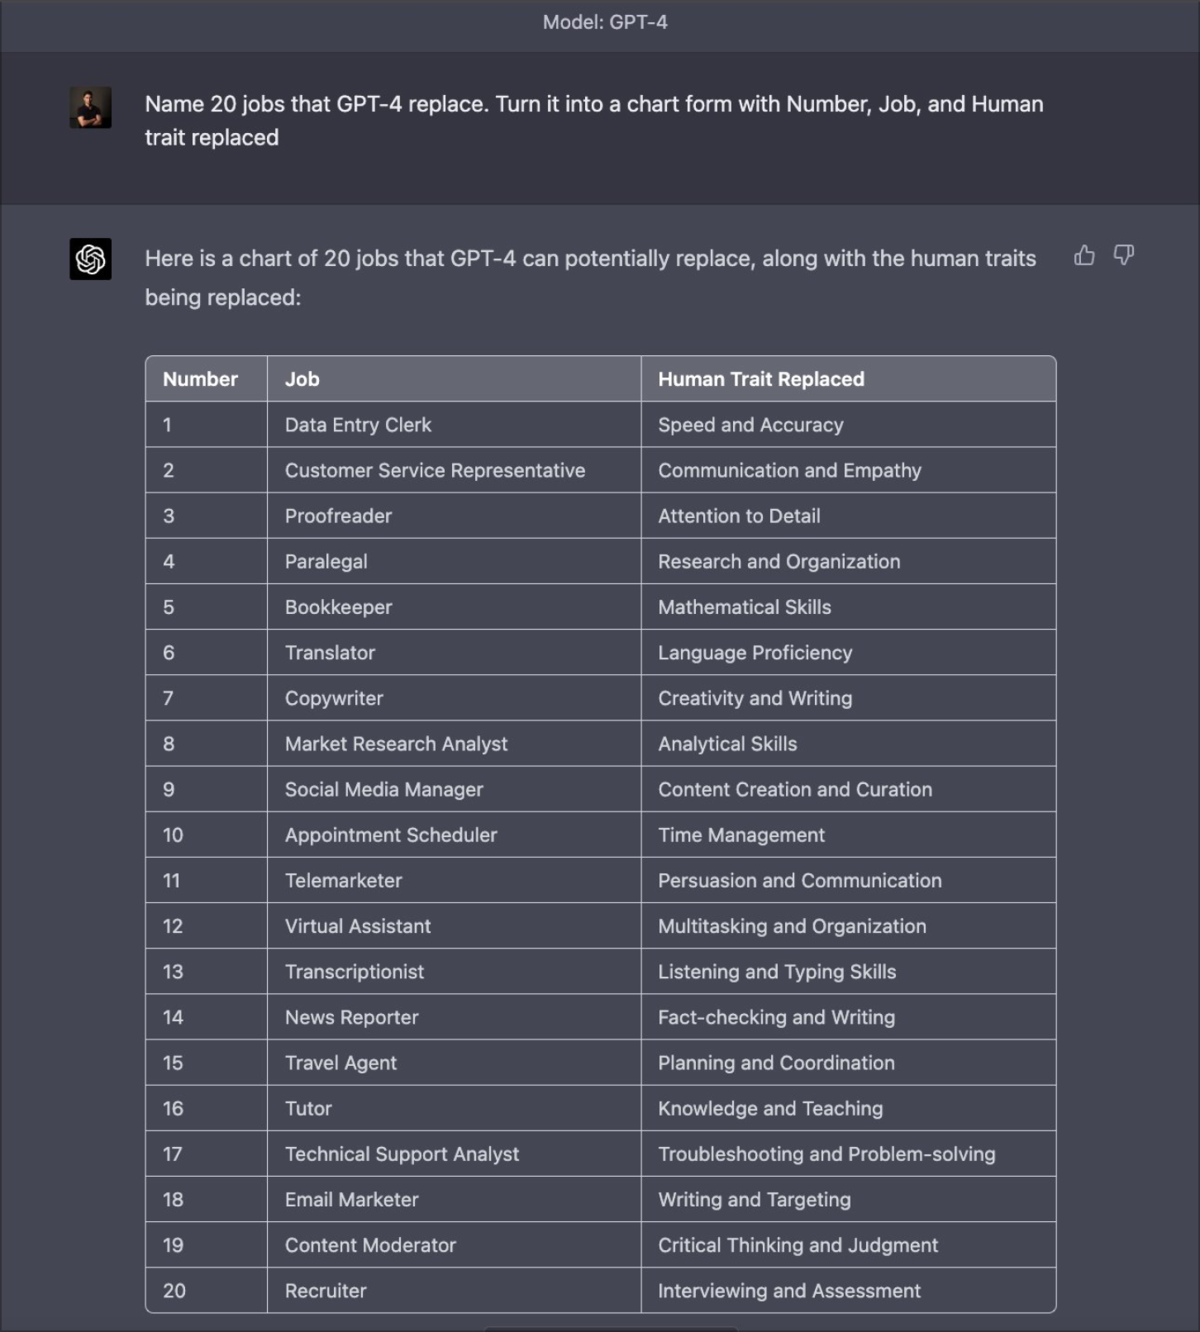Click the Job column header
The width and height of the screenshot is (1200, 1332).
pyautogui.click(x=302, y=379)
